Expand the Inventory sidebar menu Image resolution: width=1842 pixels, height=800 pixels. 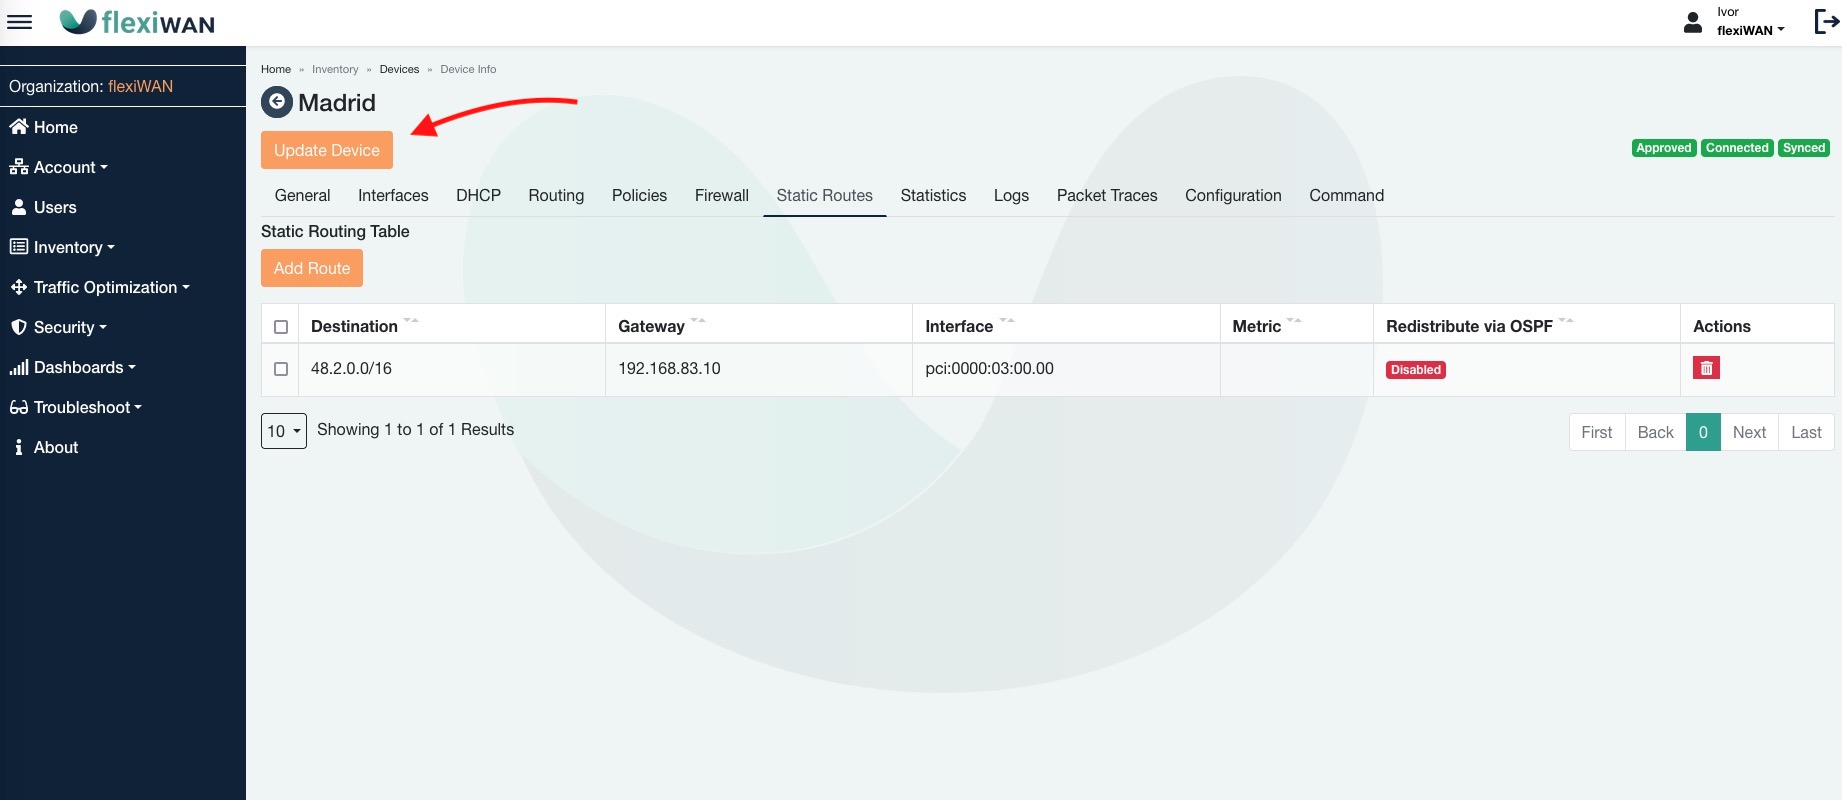click(62, 247)
